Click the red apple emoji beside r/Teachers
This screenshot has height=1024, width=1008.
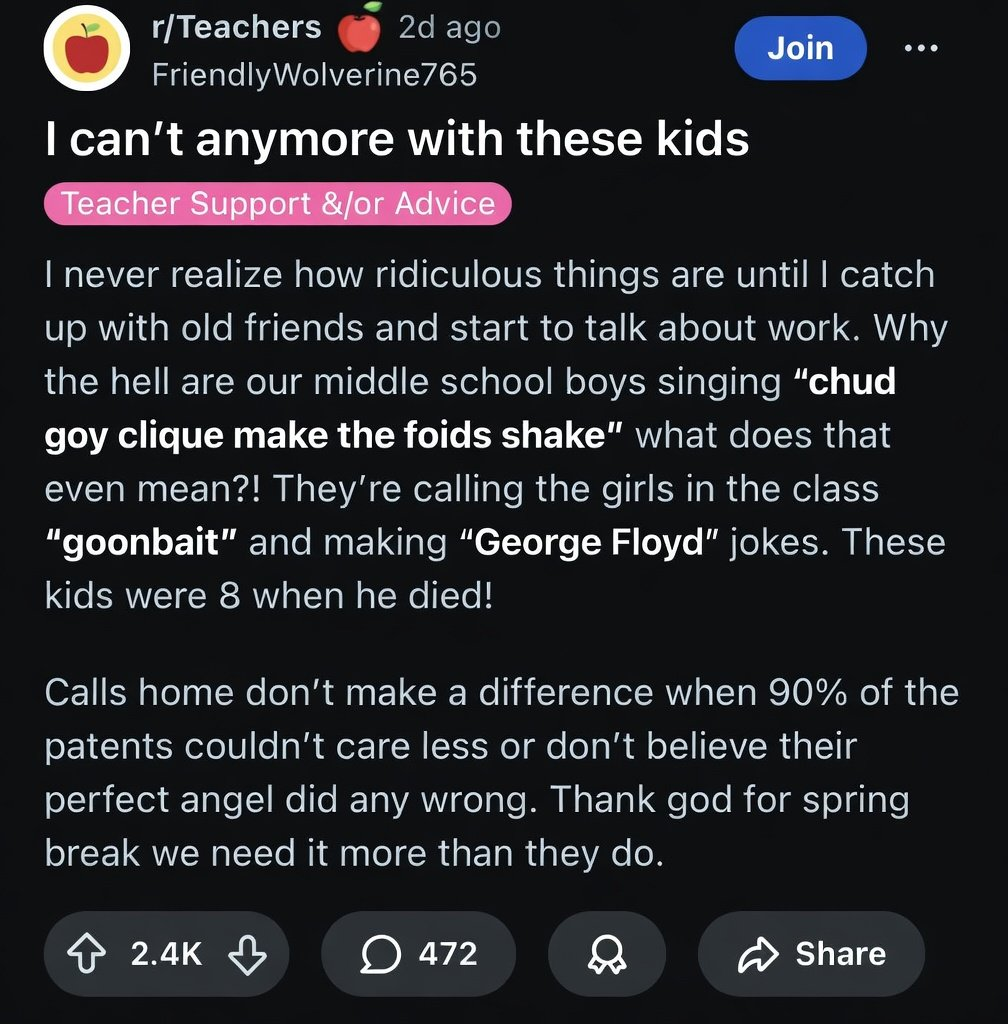(360, 30)
